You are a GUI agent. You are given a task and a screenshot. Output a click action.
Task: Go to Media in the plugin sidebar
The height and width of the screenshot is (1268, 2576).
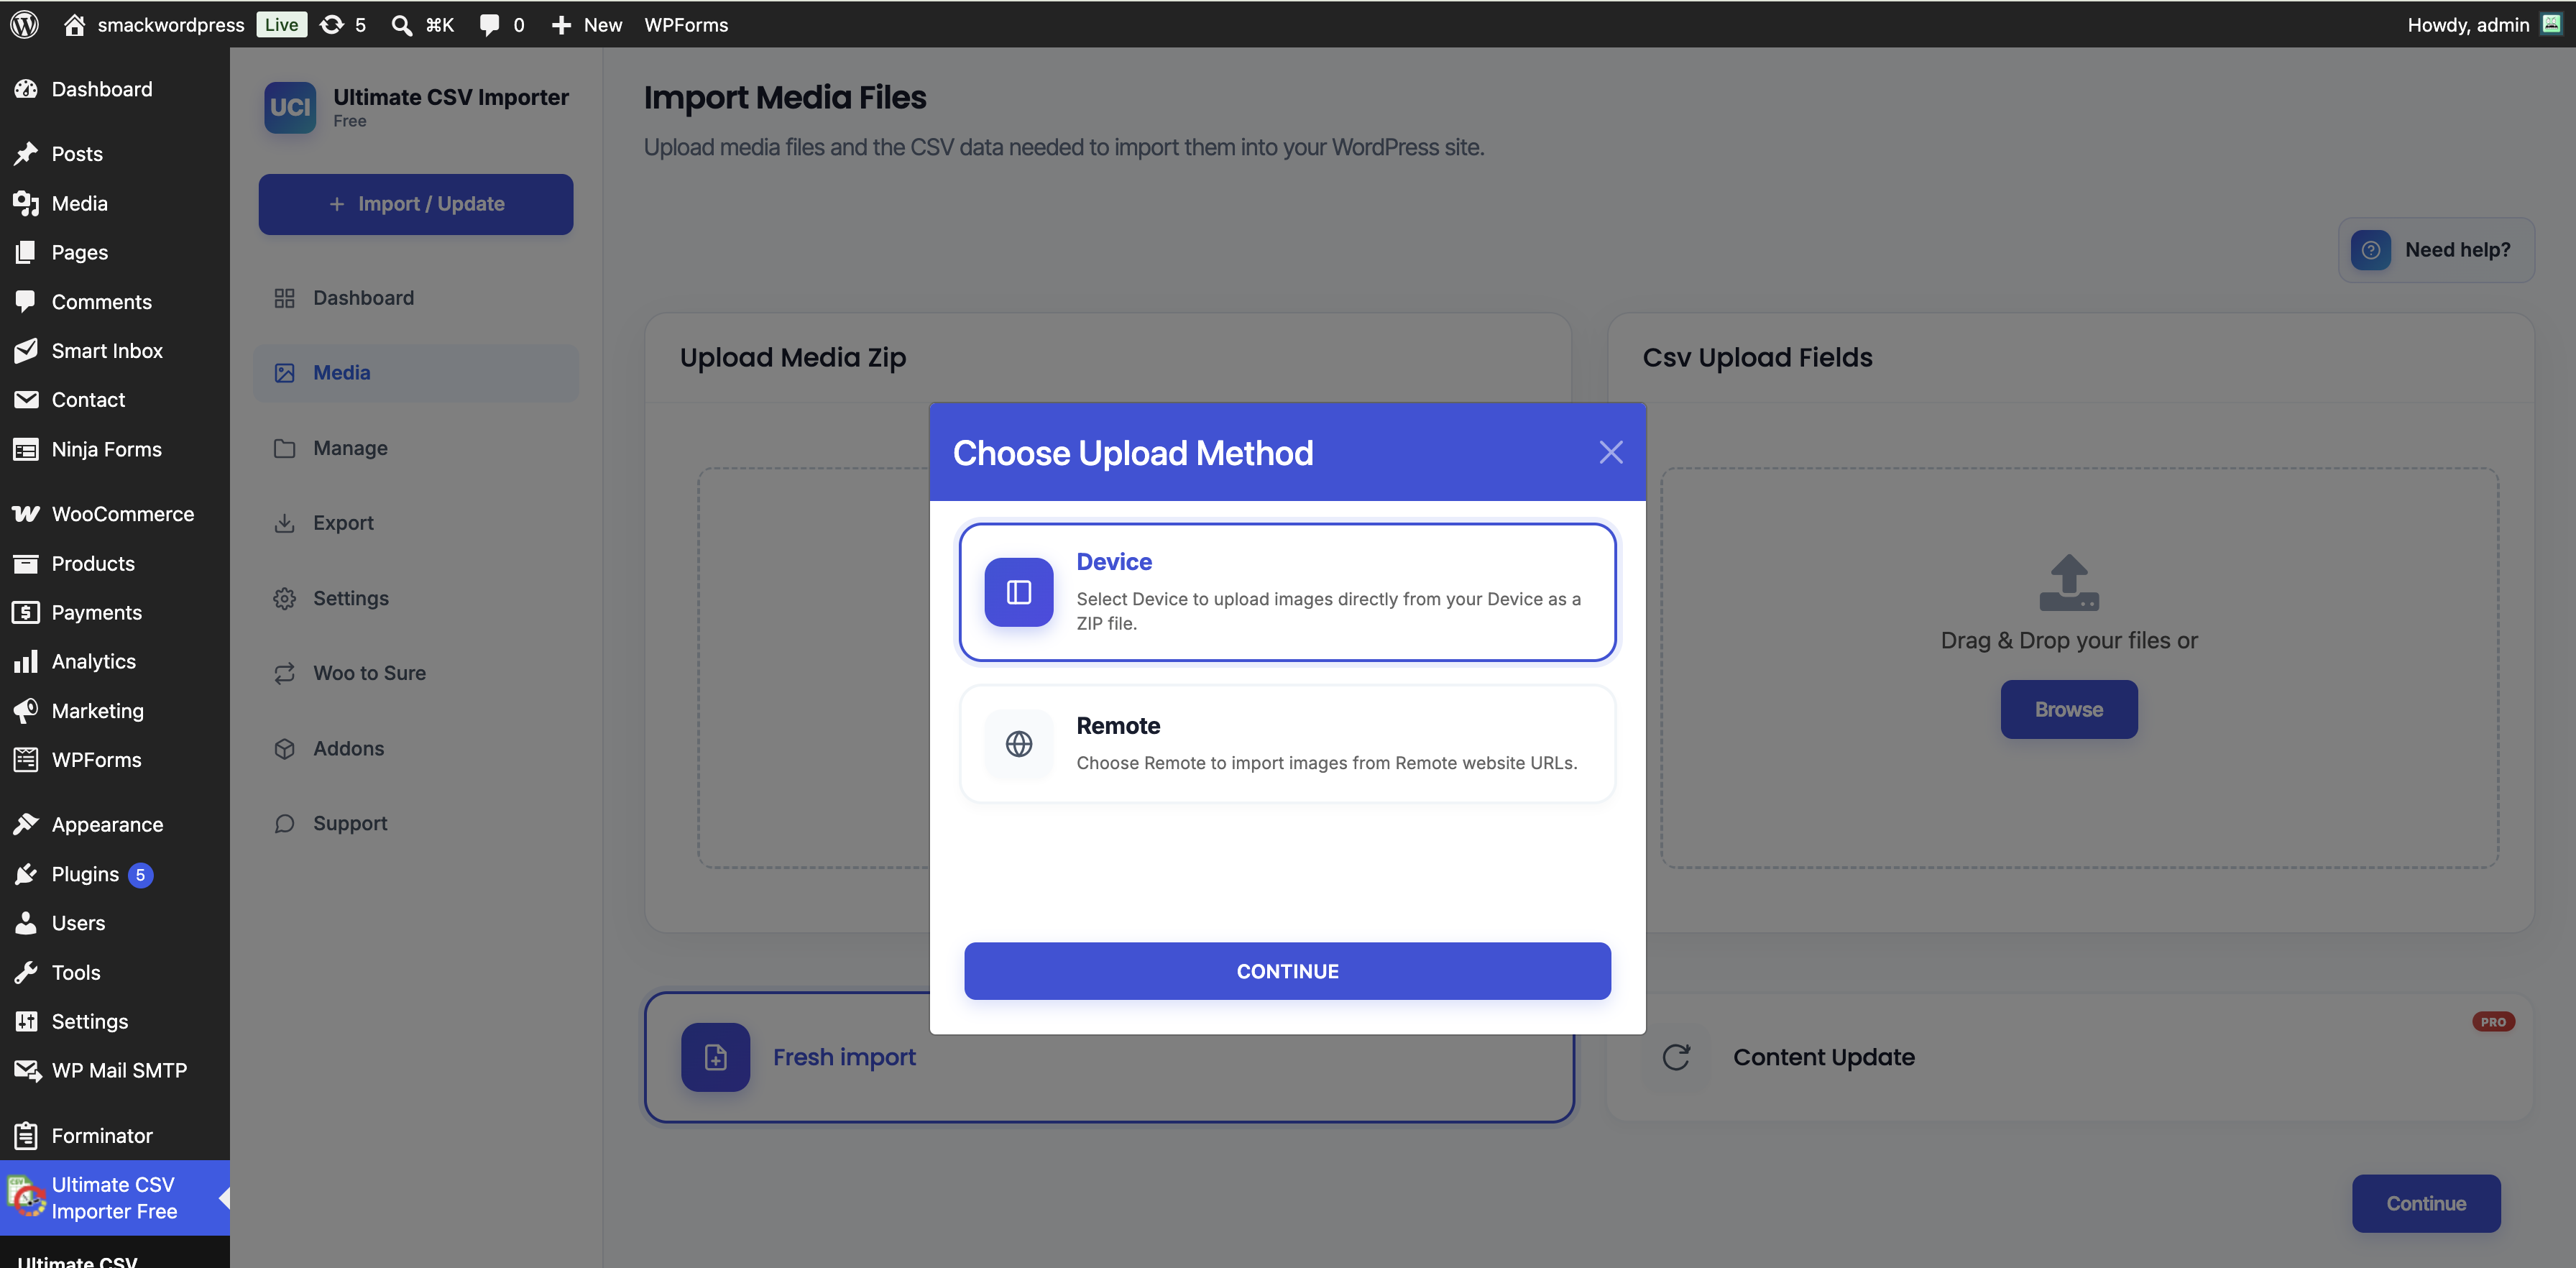(416, 373)
